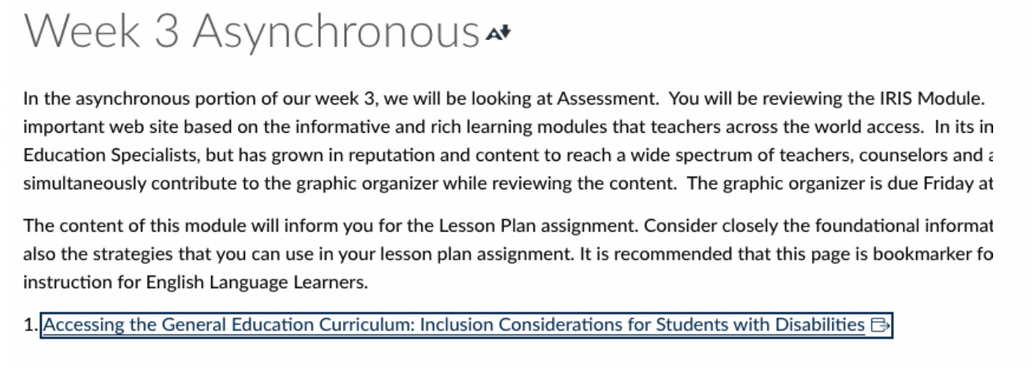Click the external link icon after Disabilities
The height and width of the screenshot is (368, 1032).
pos(879,325)
